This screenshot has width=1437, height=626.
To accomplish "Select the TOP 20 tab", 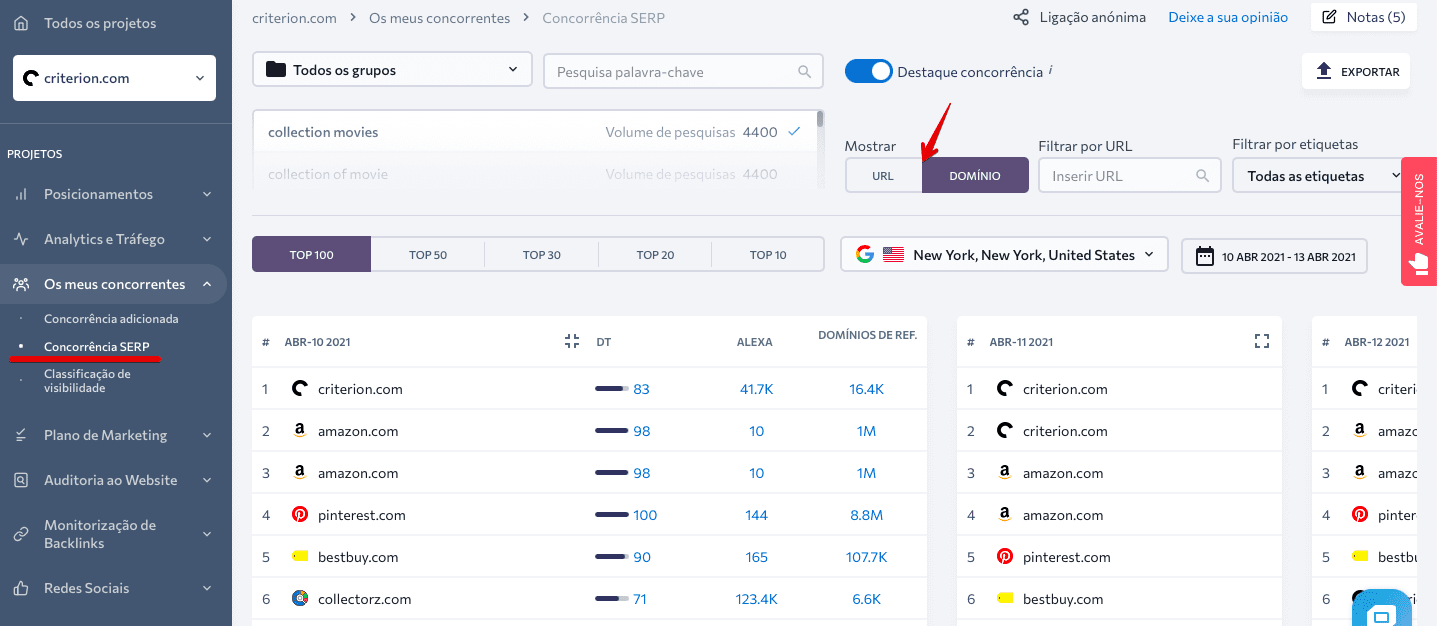I will (x=655, y=254).
